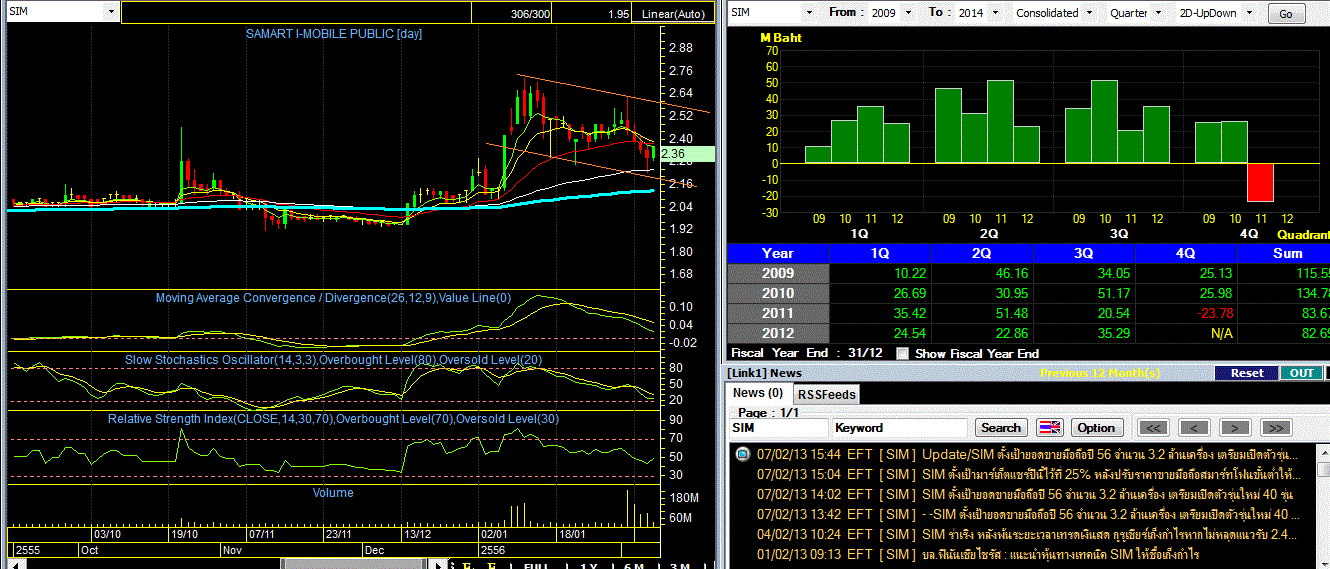Switch to the RSSFeeds tab
This screenshot has width=1330, height=569.
pos(825,394)
